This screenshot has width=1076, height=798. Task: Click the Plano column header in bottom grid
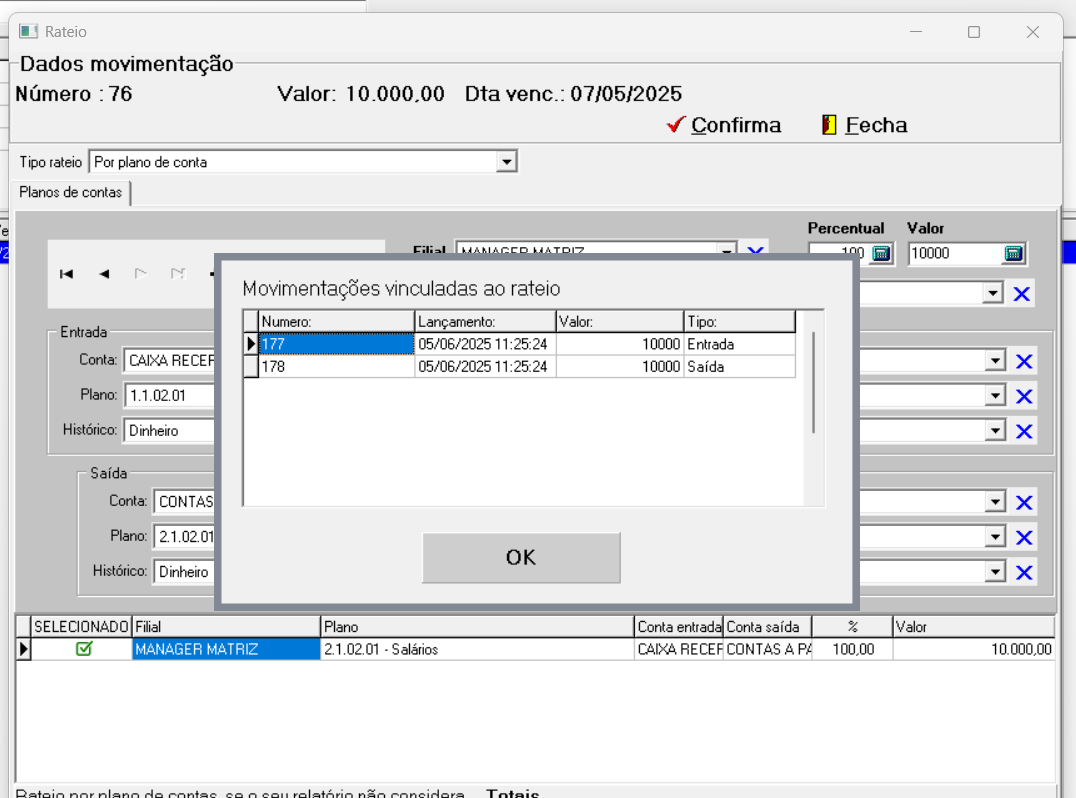[x=478, y=626]
